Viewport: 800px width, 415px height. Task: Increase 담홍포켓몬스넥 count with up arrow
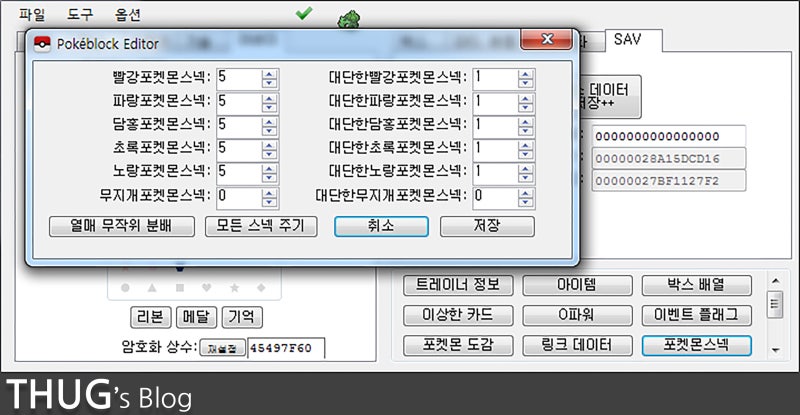point(269,122)
